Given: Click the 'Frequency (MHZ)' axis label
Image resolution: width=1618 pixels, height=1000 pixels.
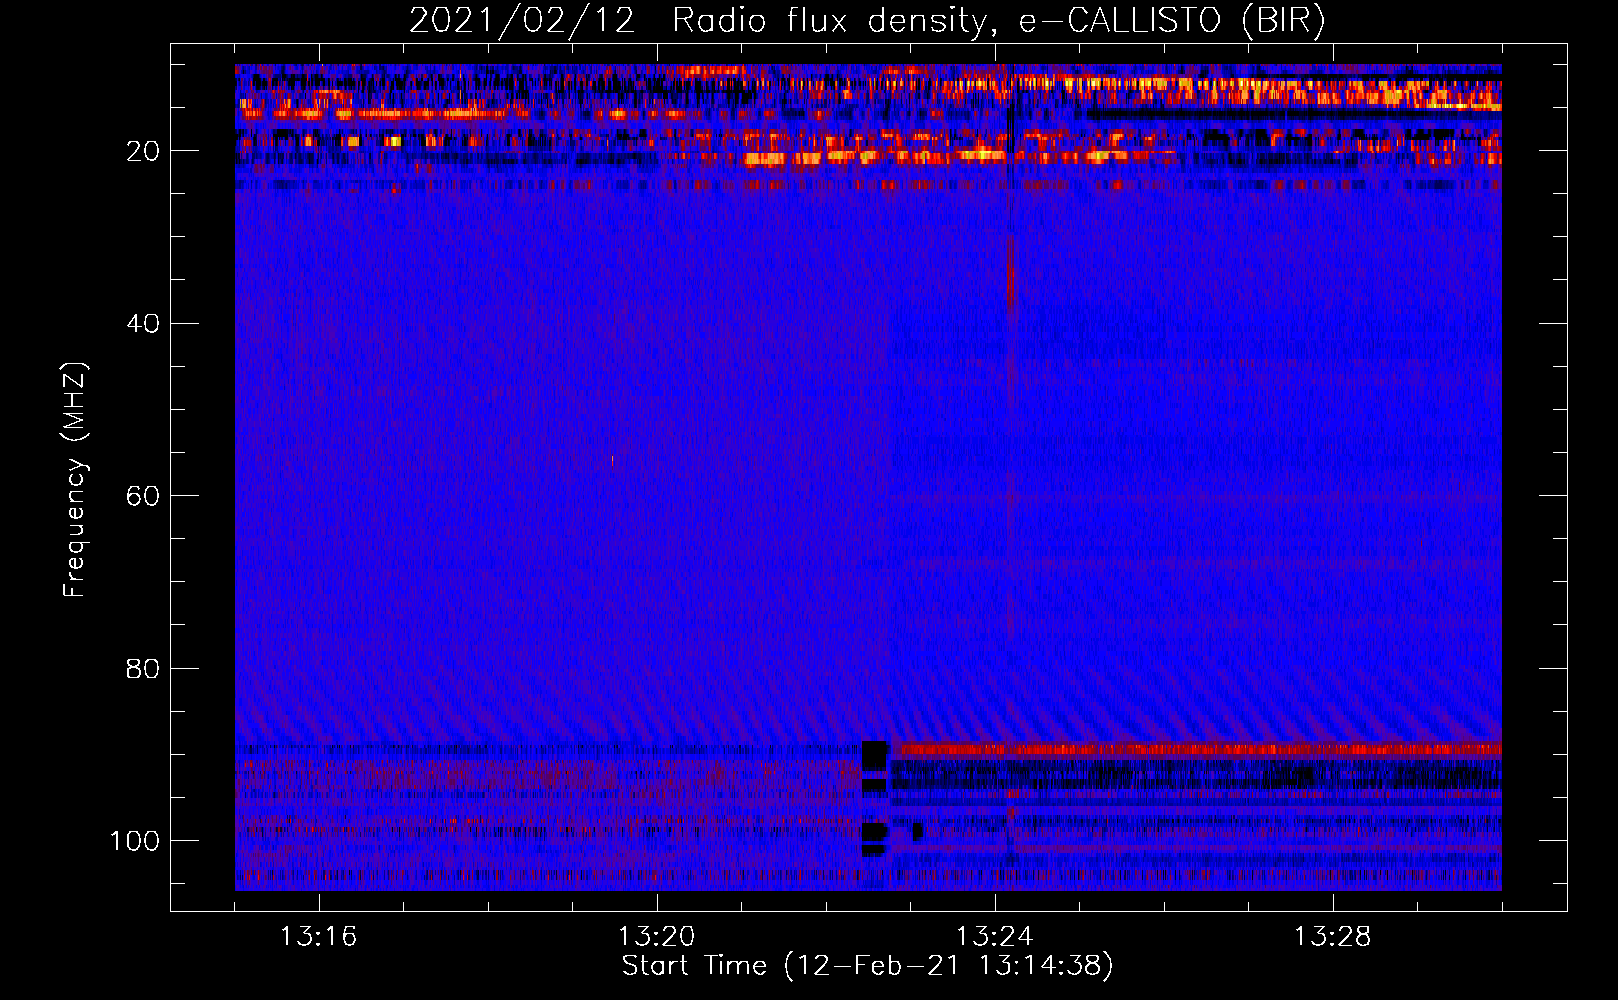Looking at the screenshot, I should 75,480.
